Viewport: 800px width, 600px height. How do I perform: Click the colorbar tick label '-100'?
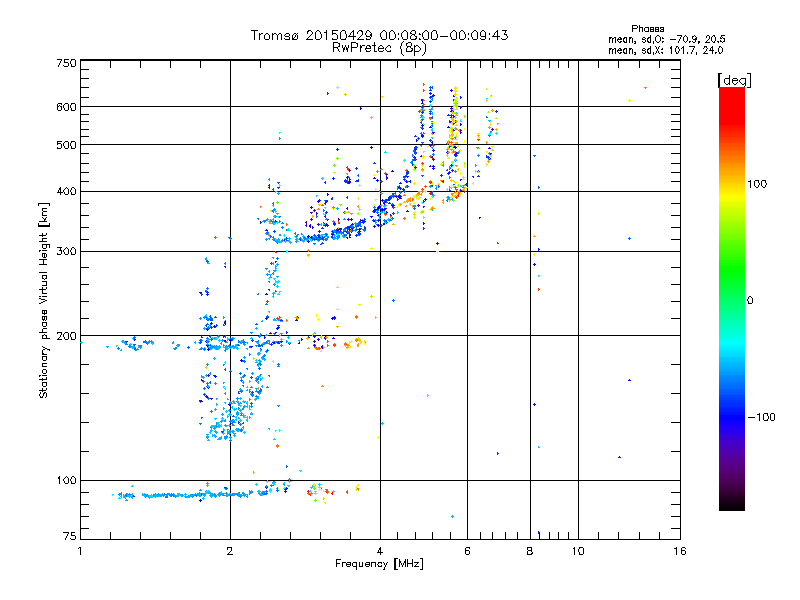[762, 417]
